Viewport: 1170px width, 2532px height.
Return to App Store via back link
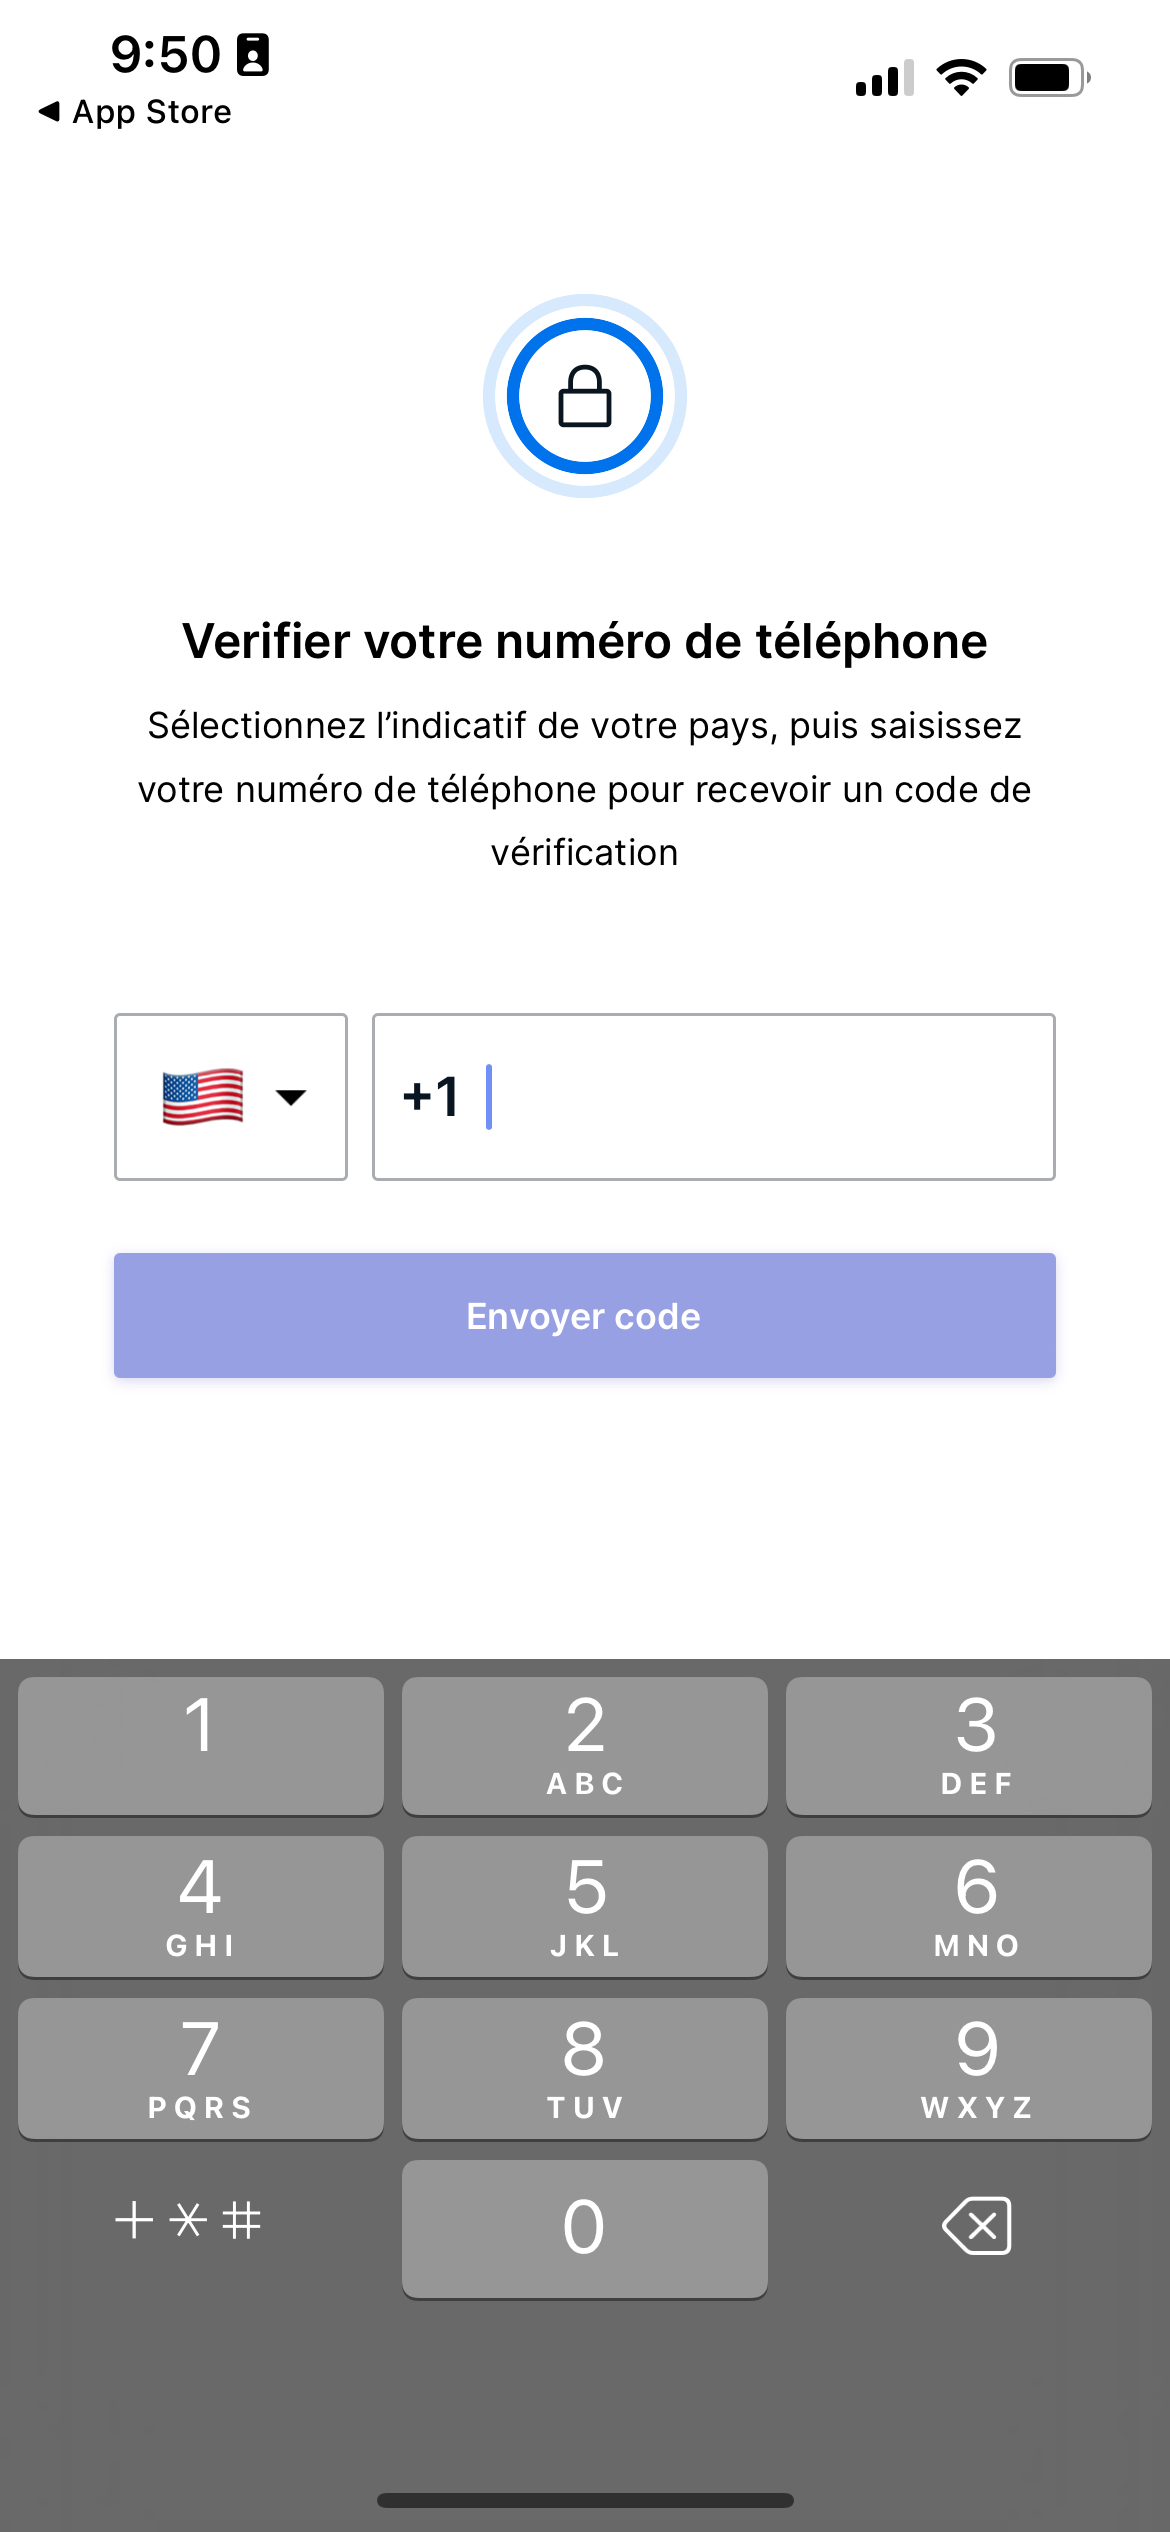135,112
